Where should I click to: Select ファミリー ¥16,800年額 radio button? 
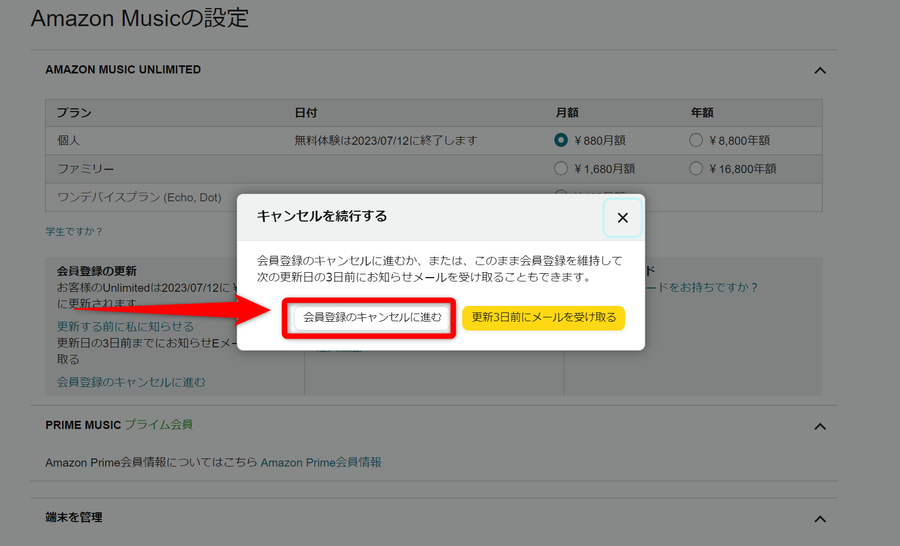click(696, 168)
